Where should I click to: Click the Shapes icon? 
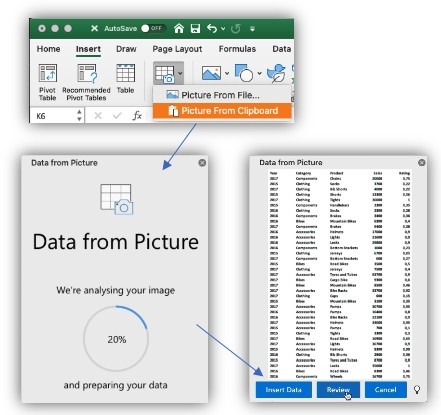point(244,73)
